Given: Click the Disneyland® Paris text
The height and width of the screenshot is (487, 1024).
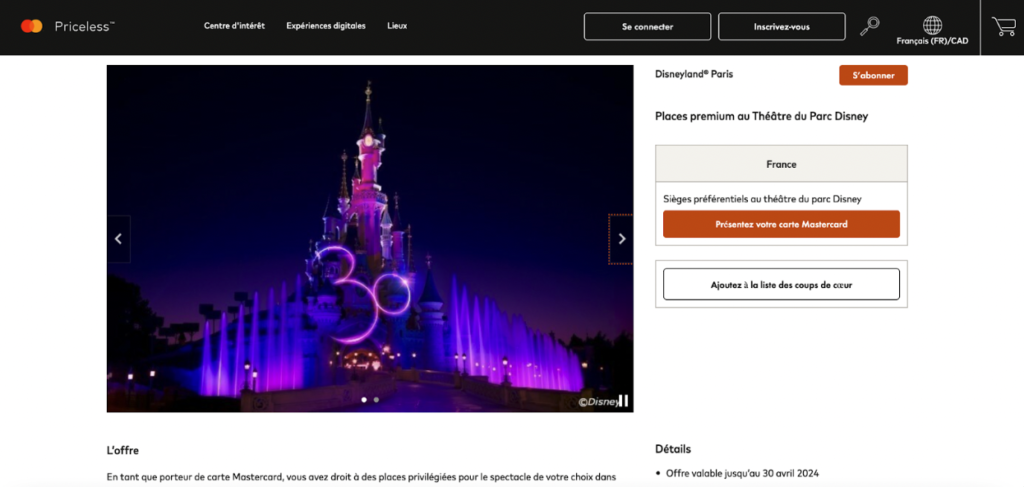Looking at the screenshot, I should 694,74.
